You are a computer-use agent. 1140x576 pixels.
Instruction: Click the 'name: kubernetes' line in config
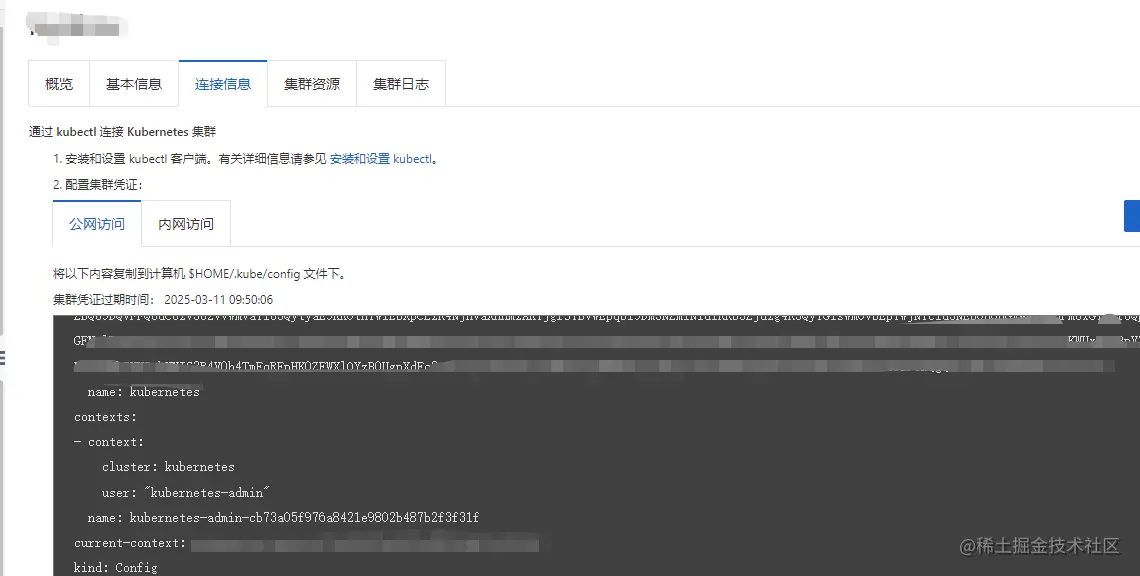143,392
